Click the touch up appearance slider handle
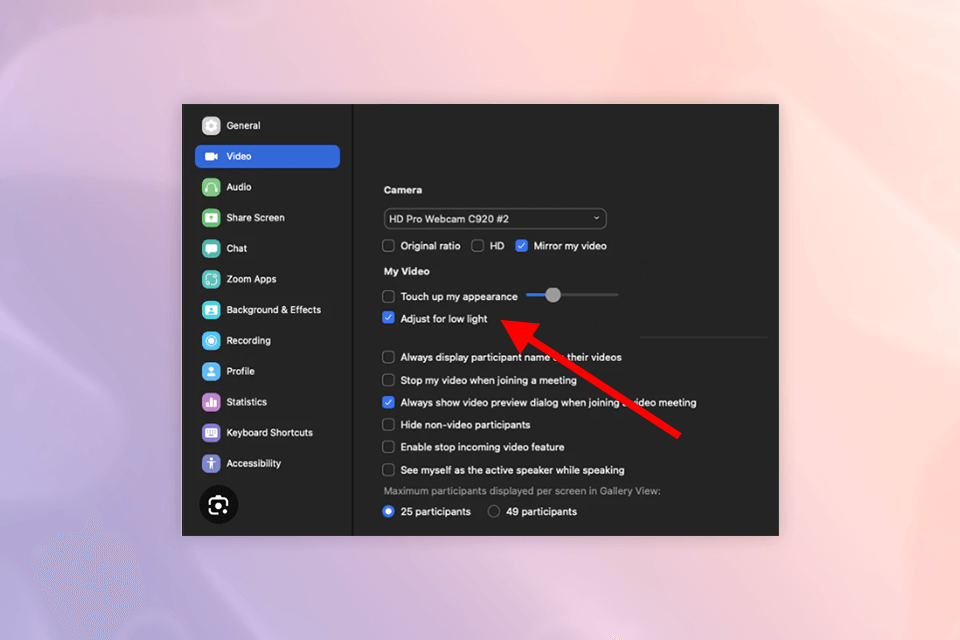The image size is (960, 640). [x=553, y=295]
